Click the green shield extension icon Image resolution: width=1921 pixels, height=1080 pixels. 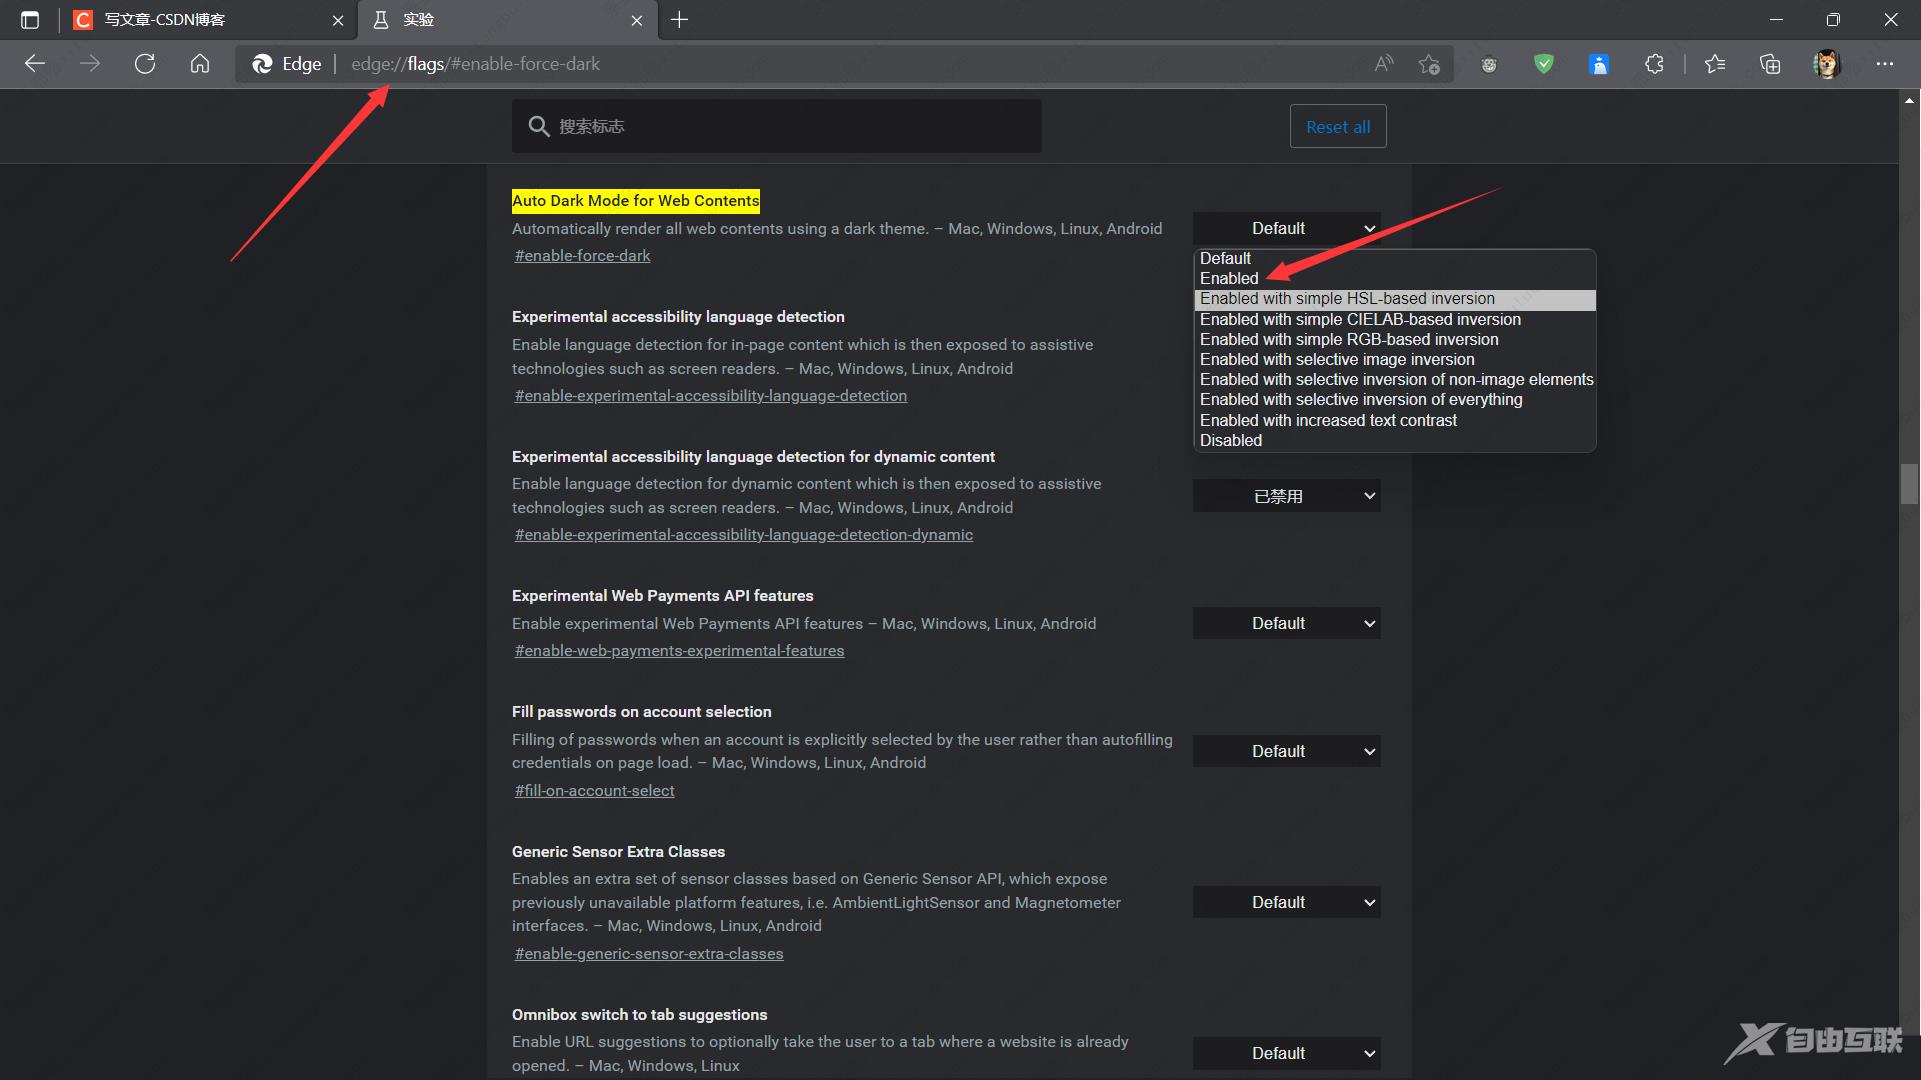tap(1544, 64)
